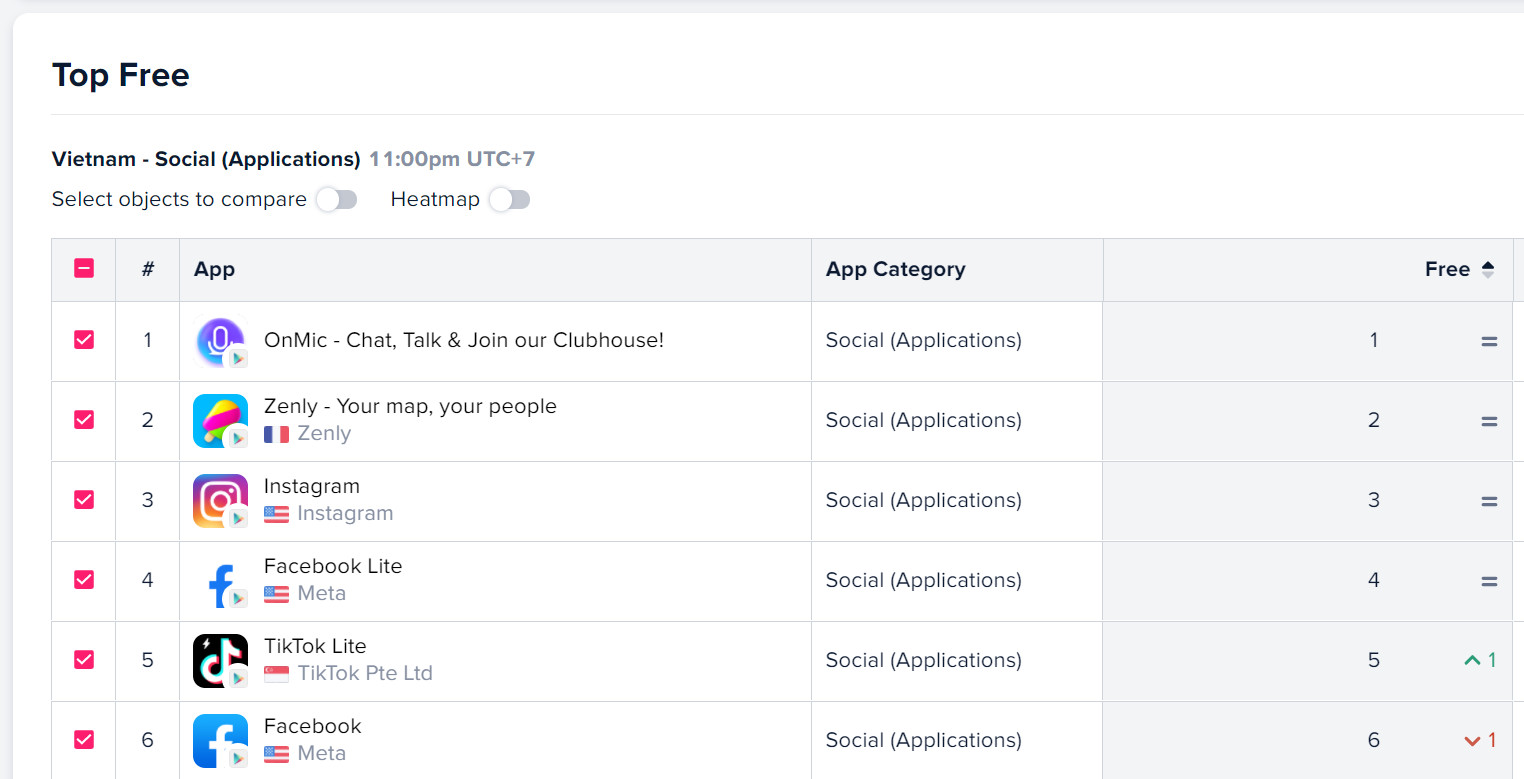Open the Zenly publisher link
Screen dimensions: 1524x779
[x=324, y=433]
